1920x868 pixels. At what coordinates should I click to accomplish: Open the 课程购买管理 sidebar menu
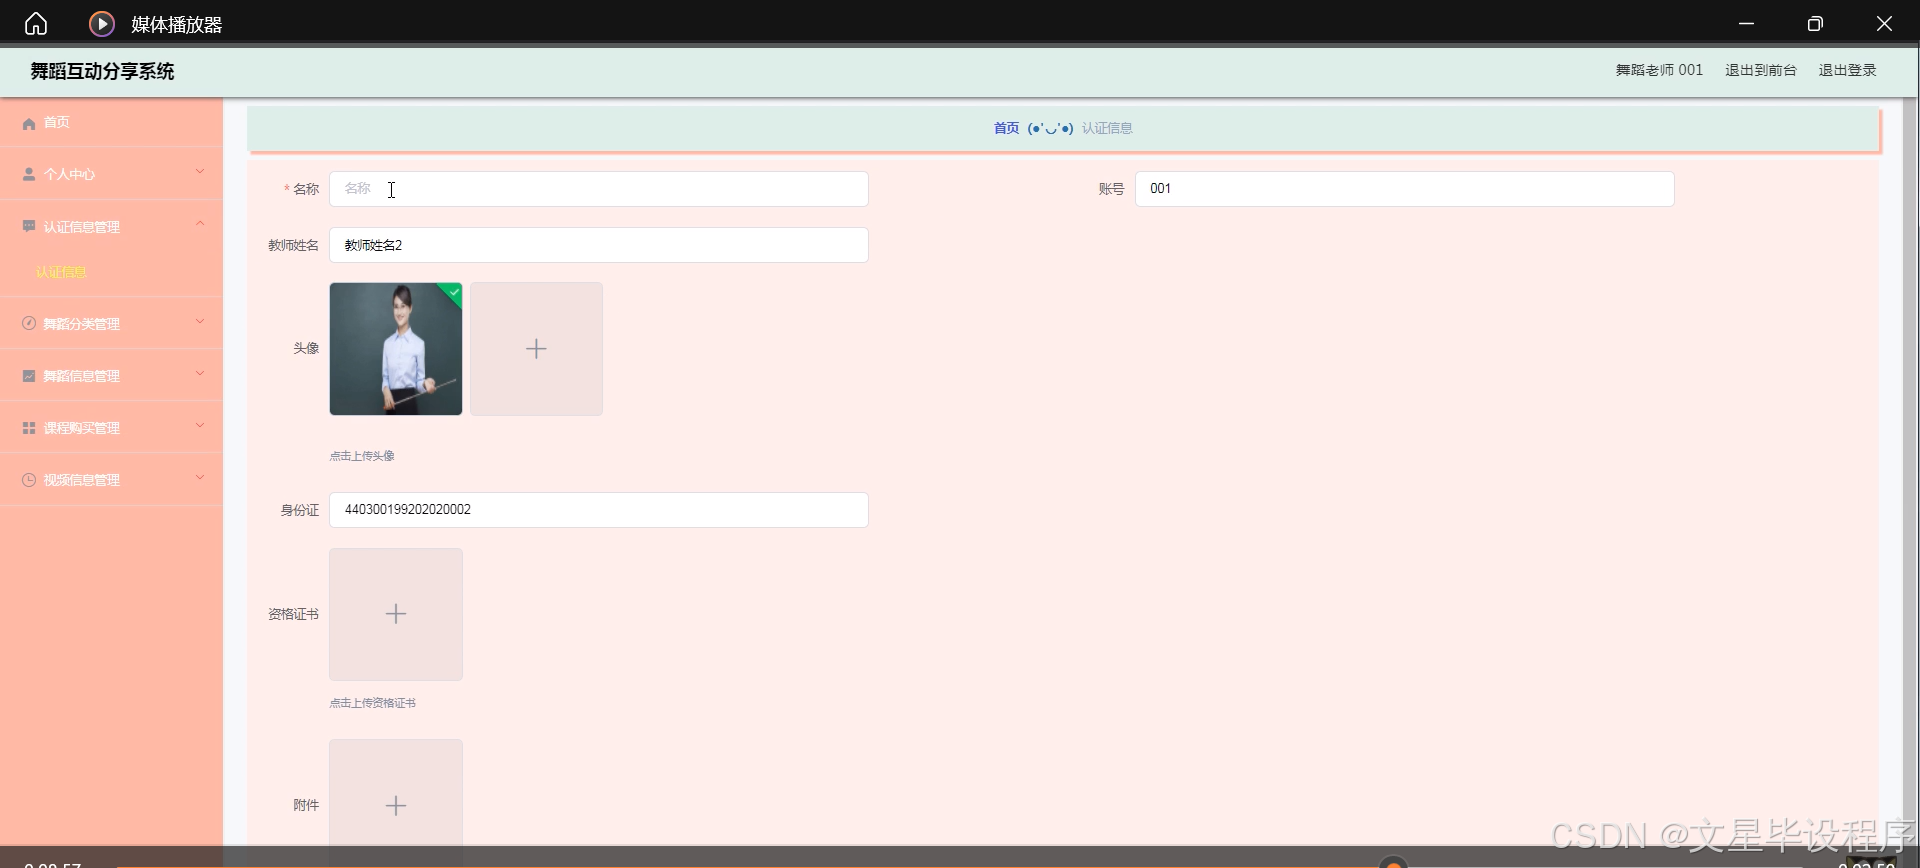click(x=111, y=428)
